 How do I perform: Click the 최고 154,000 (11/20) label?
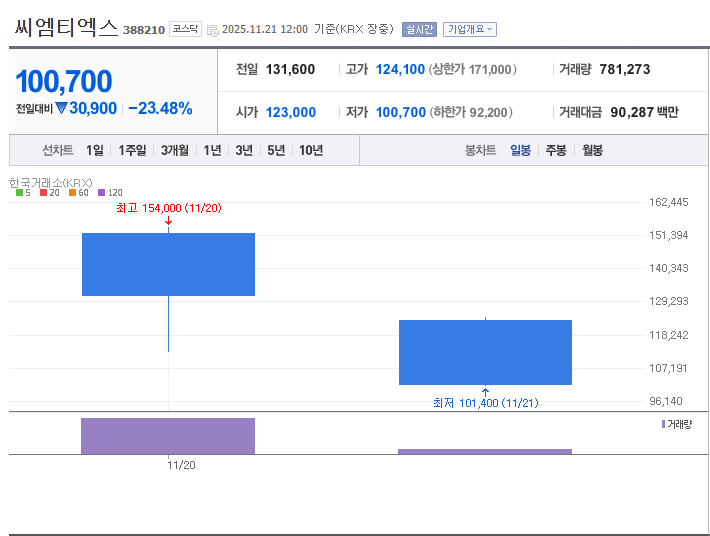tap(168, 208)
